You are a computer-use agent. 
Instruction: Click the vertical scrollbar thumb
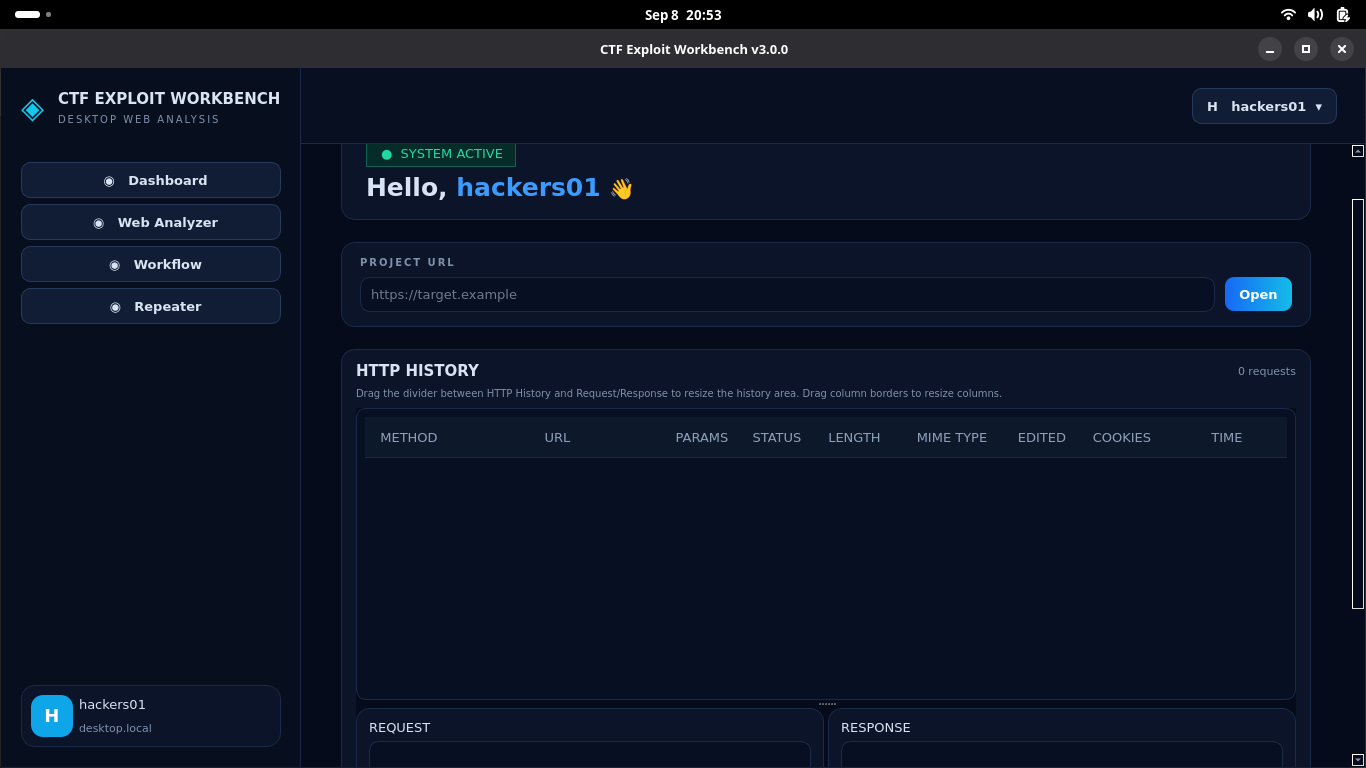tap(1358, 403)
